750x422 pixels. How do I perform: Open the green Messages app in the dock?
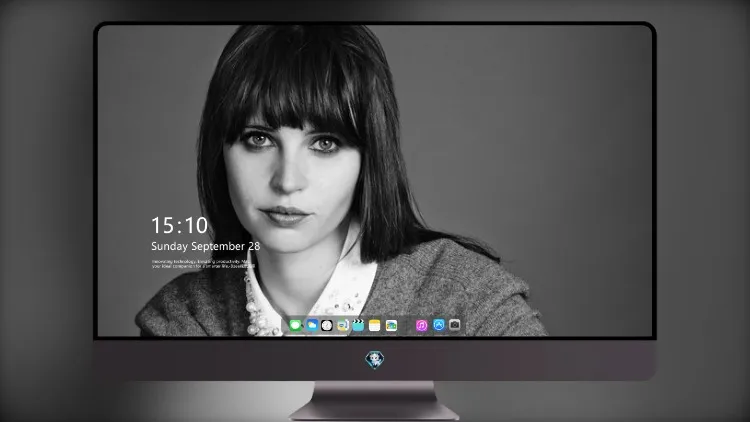[295, 325]
